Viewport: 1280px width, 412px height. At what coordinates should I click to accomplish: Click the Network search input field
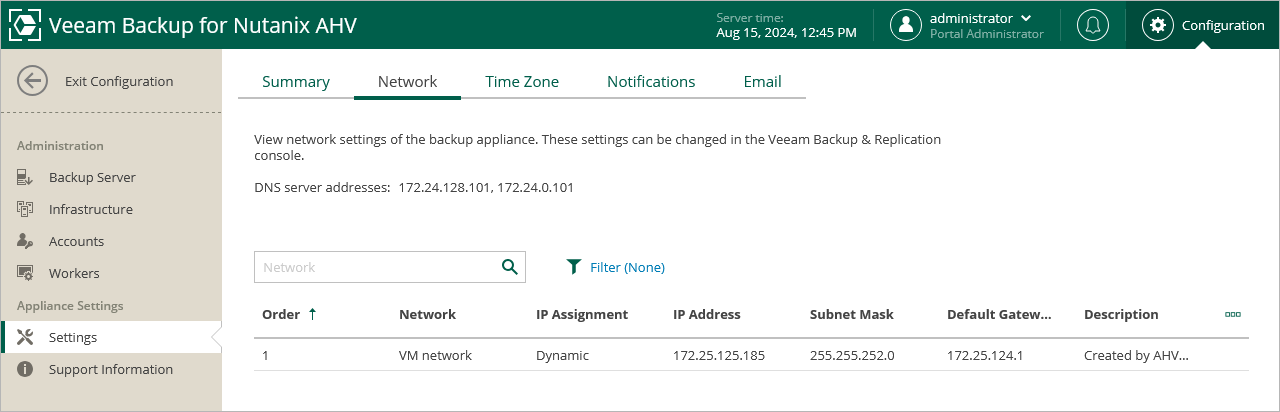(x=375, y=267)
